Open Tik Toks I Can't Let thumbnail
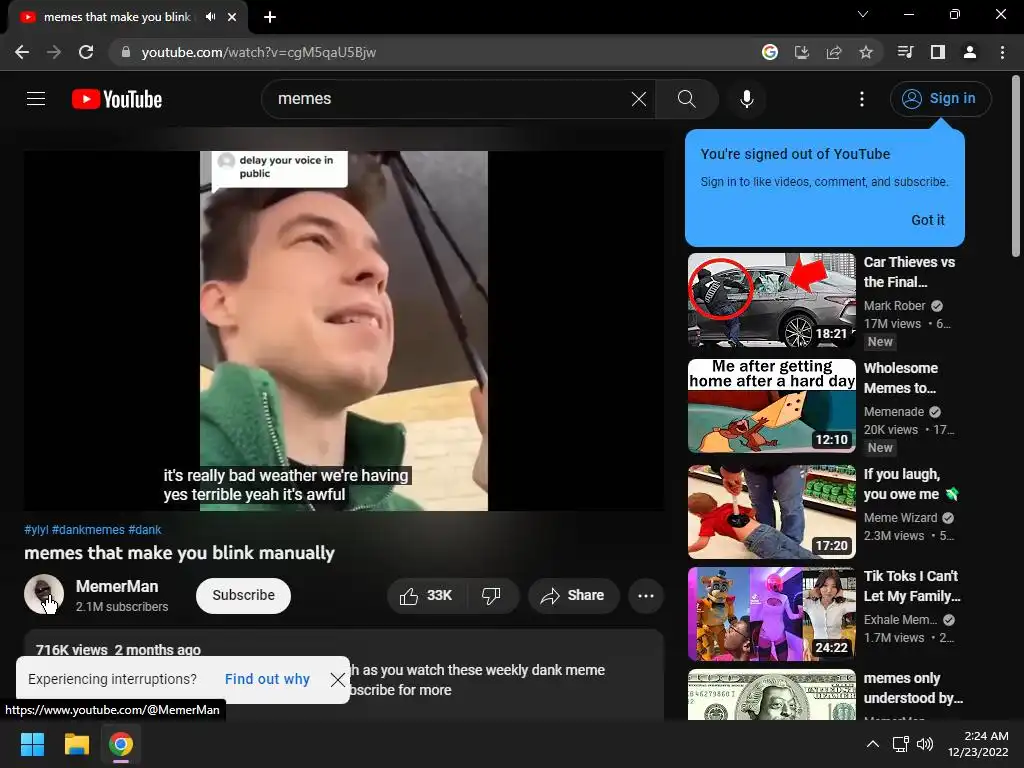1024x768 pixels. click(x=771, y=614)
